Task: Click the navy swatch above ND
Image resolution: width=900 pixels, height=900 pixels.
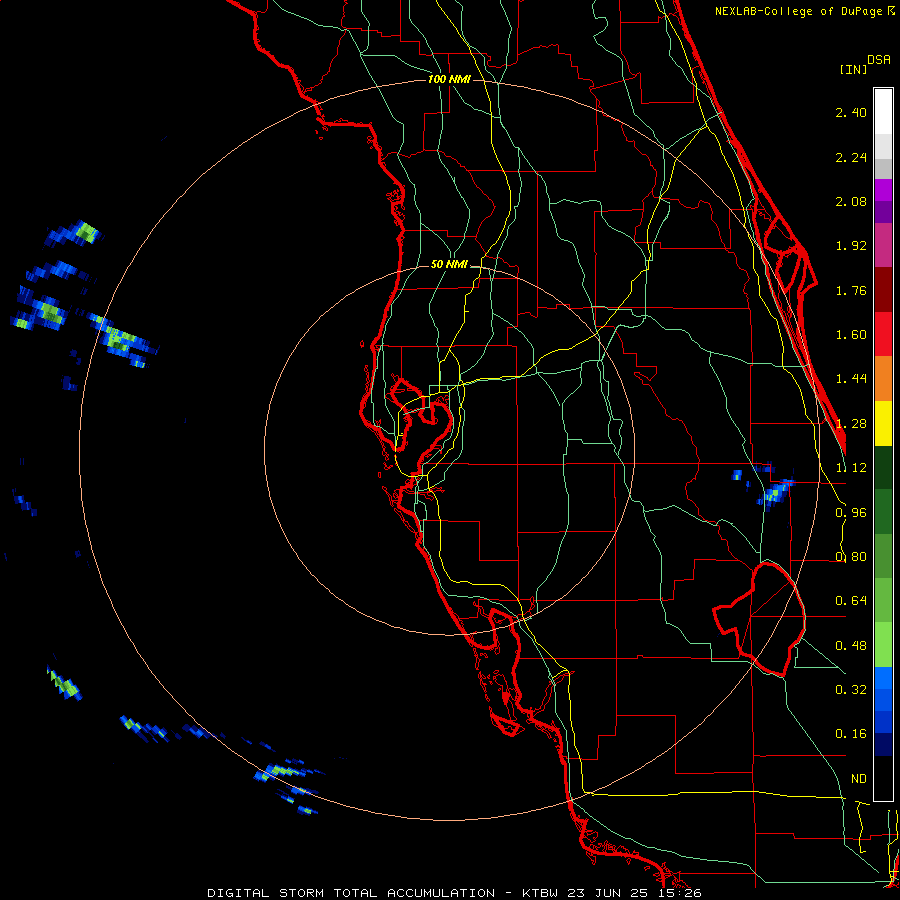Action: [883, 744]
